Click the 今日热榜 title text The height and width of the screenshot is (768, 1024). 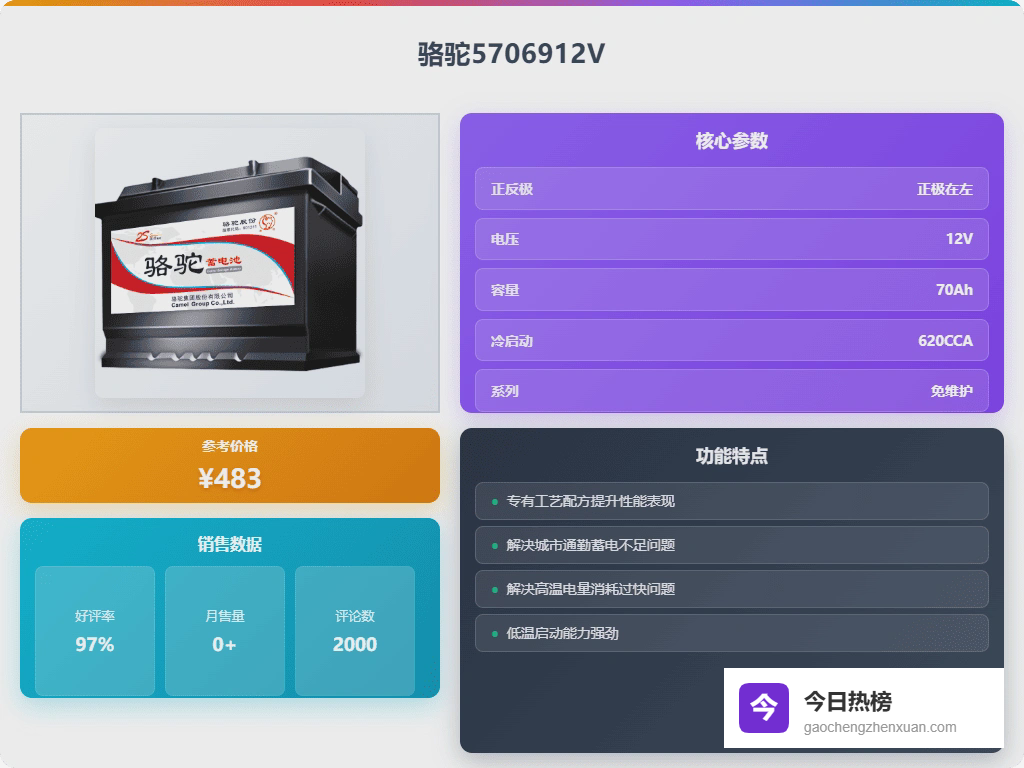847,701
